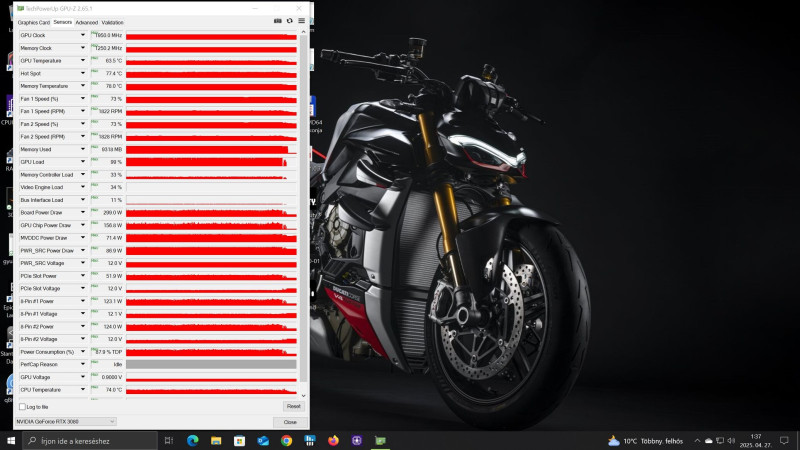Click the gray PerfCap Reason bar
Viewport: 800px width, 450px height.
click(x=211, y=364)
